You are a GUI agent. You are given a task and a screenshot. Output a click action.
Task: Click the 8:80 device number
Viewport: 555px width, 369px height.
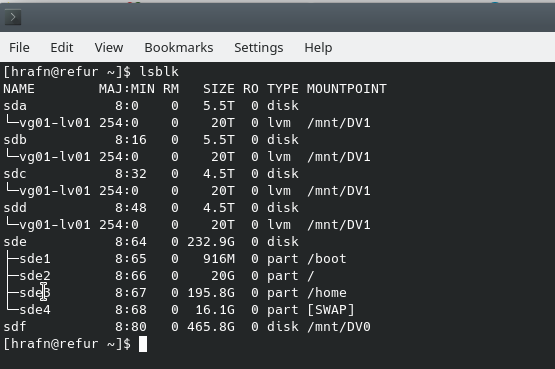tap(131, 327)
